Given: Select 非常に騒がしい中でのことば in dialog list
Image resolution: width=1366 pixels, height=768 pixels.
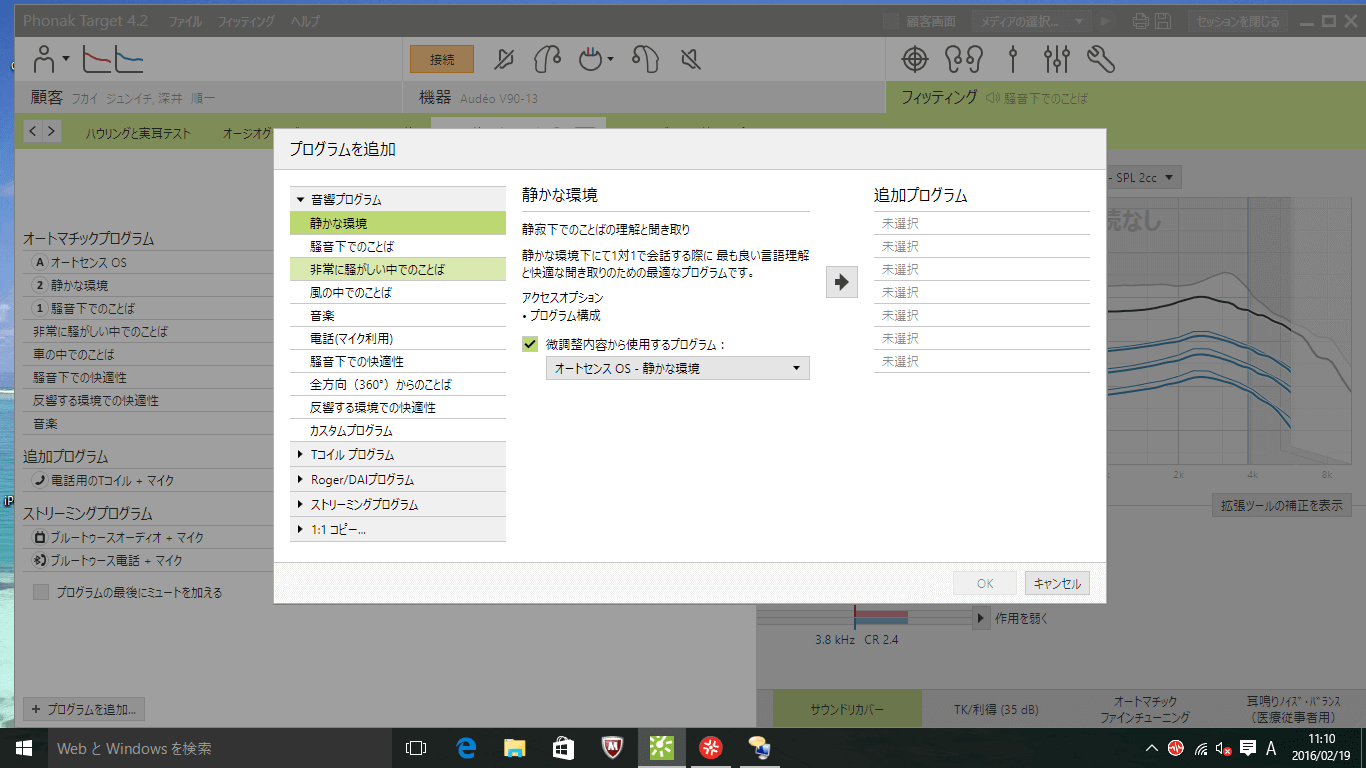Looking at the screenshot, I should pyautogui.click(x=398, y=269).
